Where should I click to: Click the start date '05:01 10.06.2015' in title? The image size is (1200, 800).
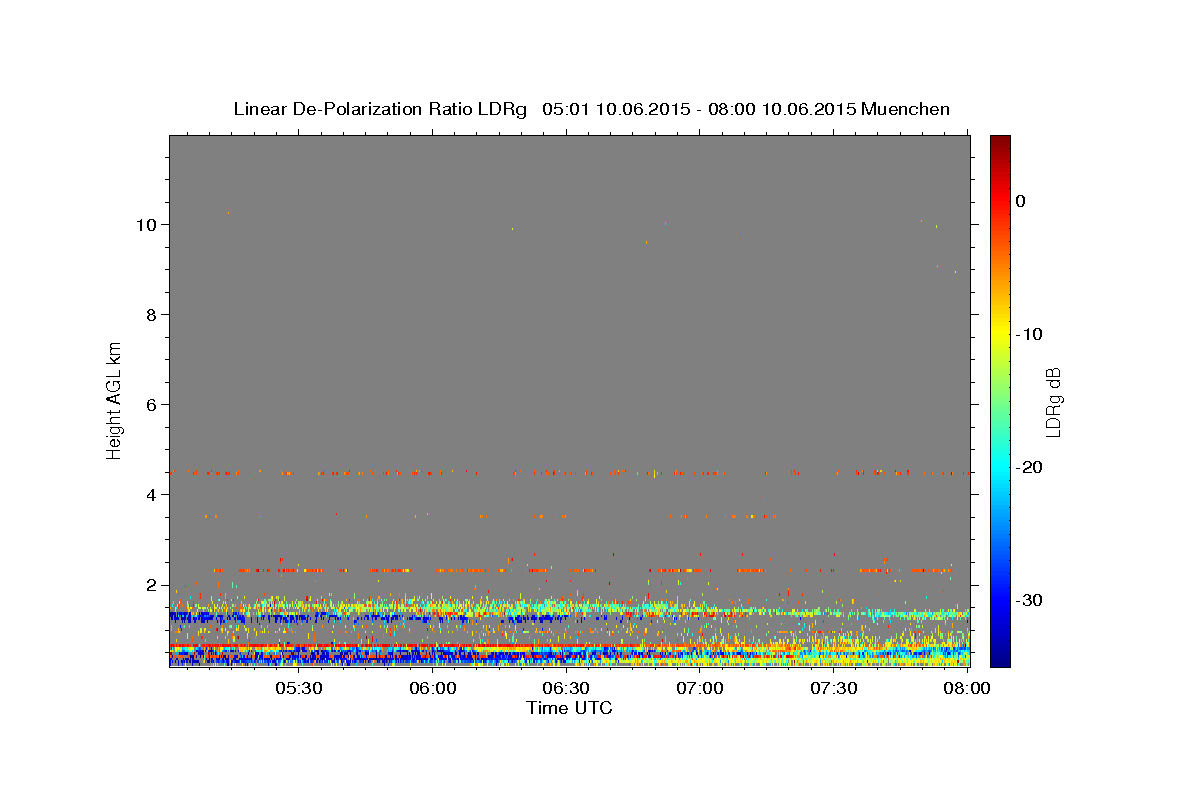click(615, 109)
